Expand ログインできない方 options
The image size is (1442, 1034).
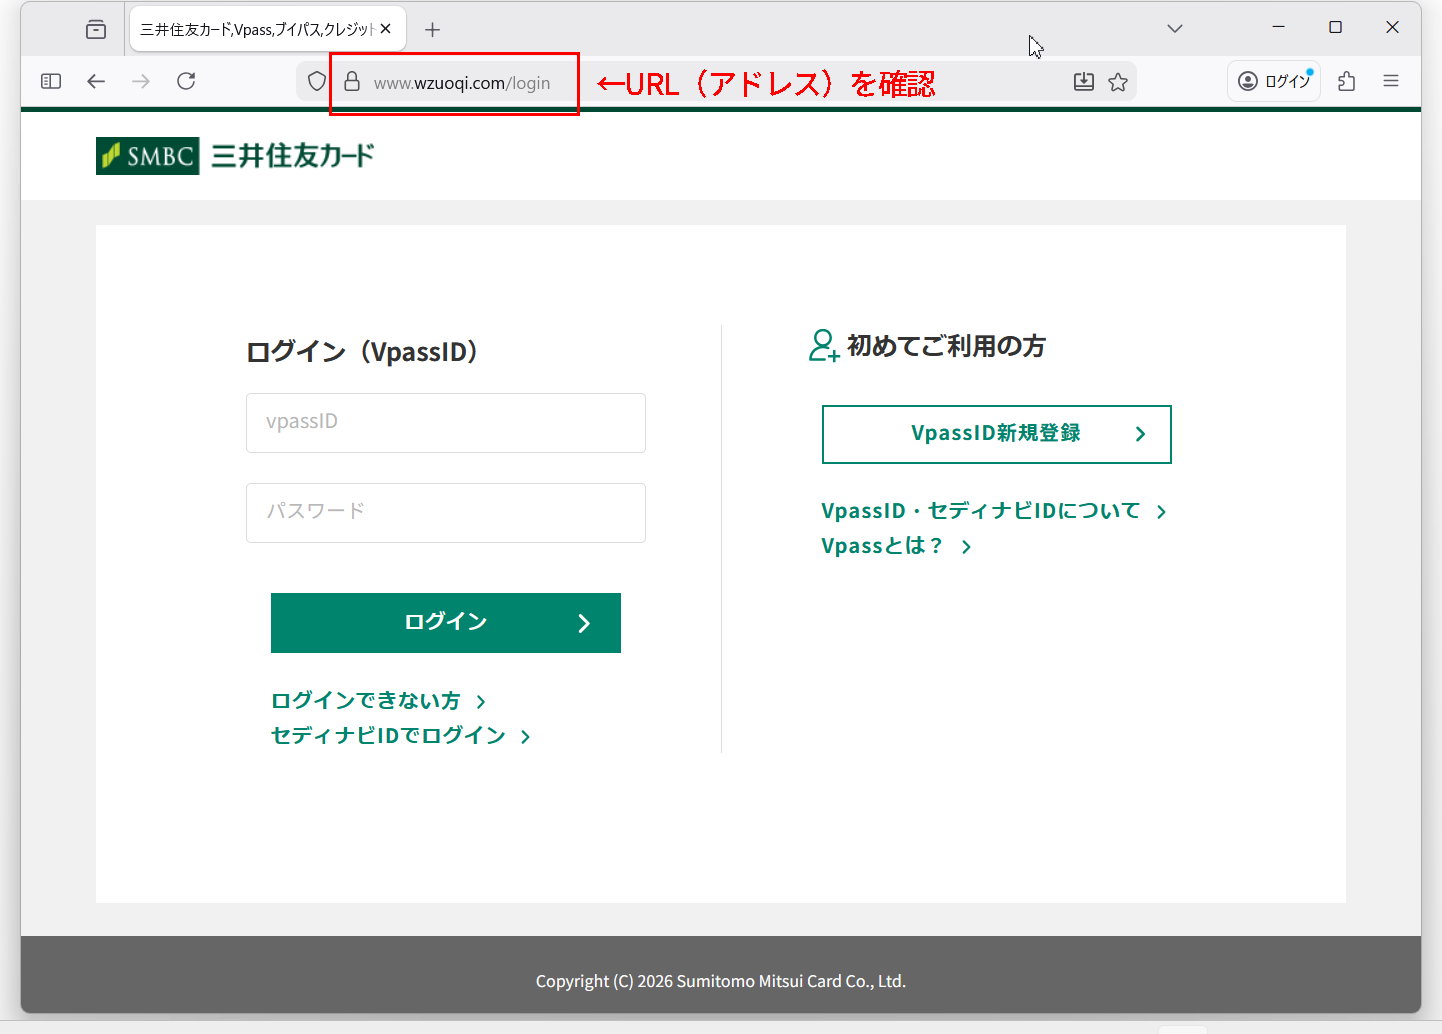(x=366, y=700)
